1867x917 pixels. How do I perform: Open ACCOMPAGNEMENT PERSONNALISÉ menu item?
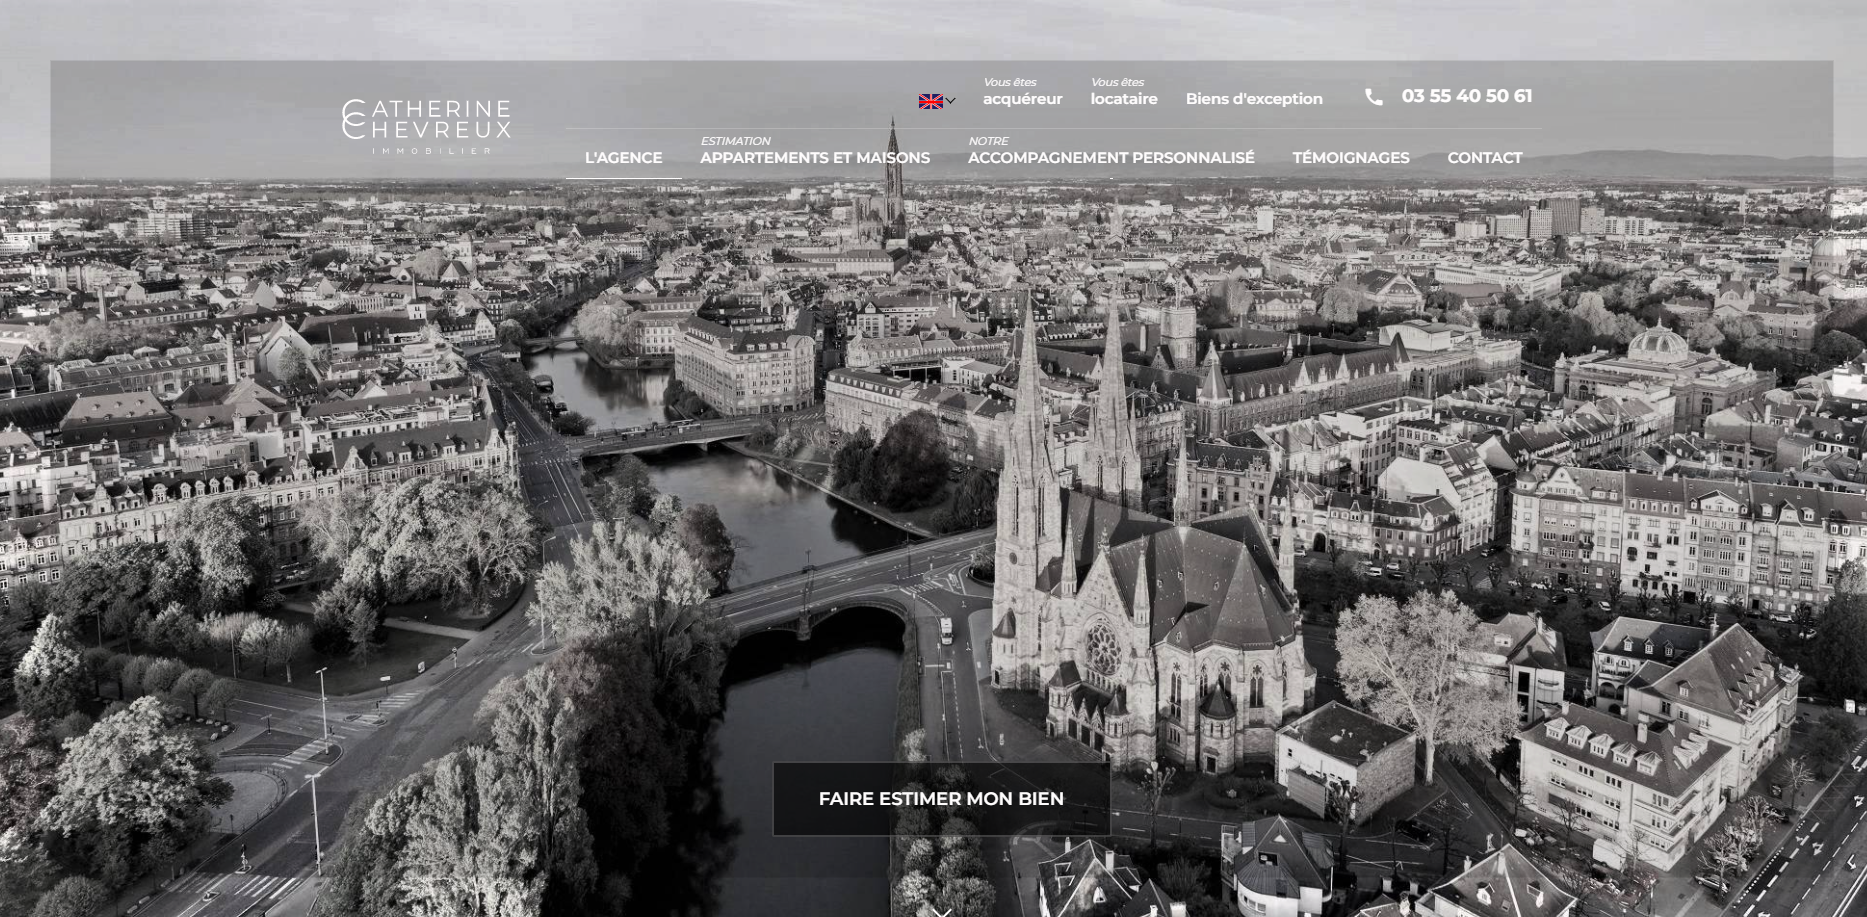pos(1110,158)
